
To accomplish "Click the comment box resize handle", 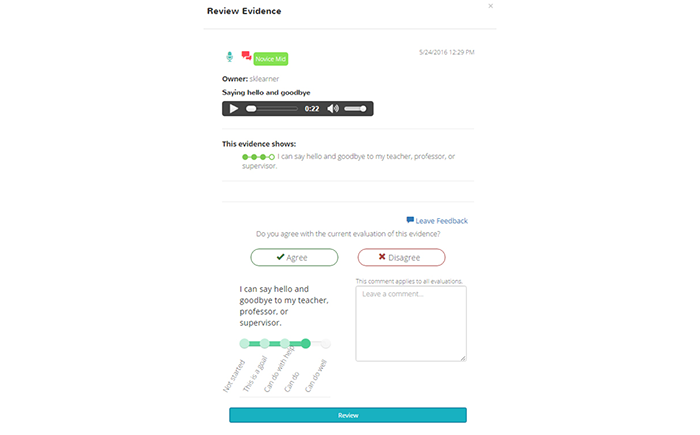I will click(x=463, y=358).
